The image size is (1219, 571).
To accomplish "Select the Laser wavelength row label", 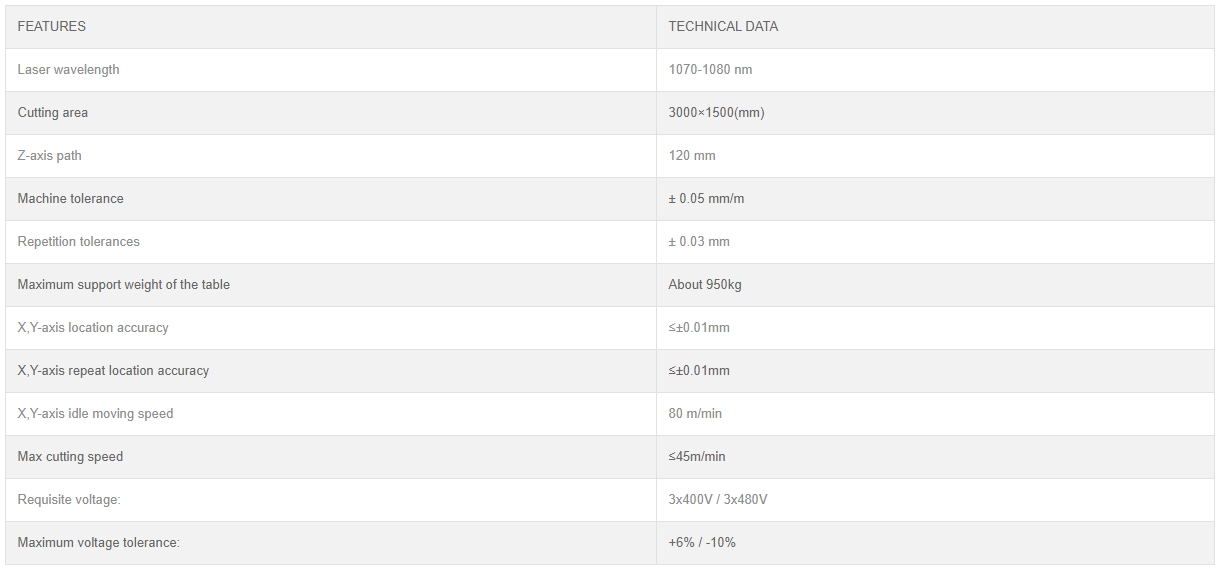I will pyautogui.click(x=68, y=70).
